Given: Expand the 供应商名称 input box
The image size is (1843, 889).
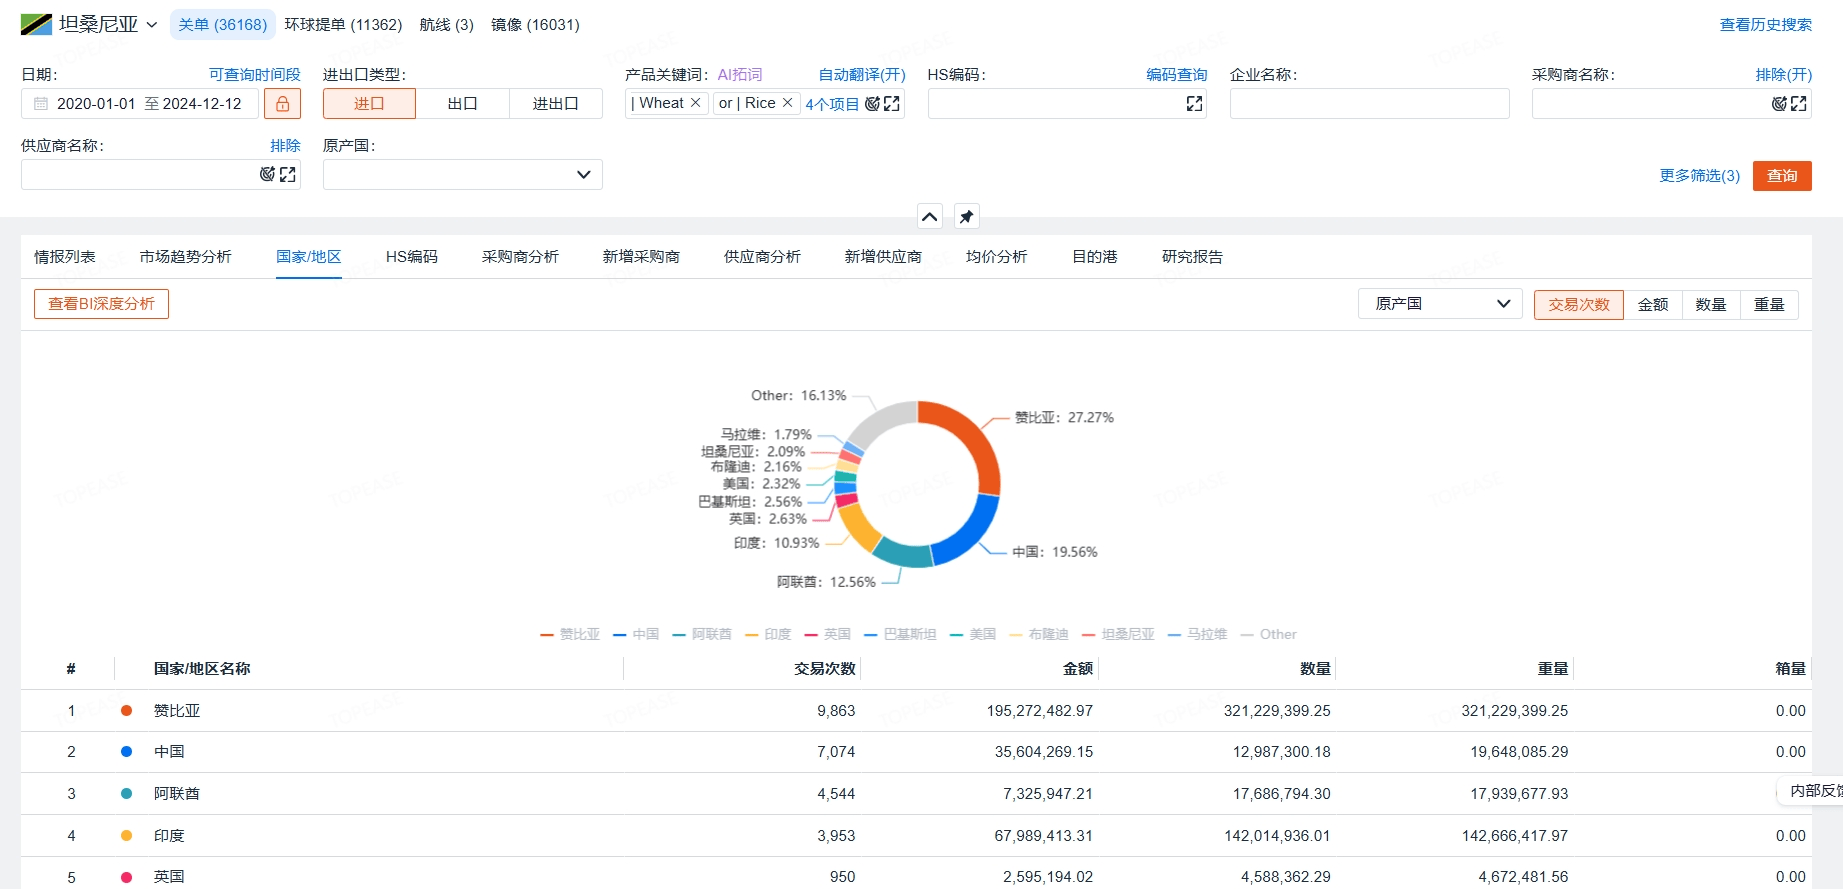Looking at the screenshot, I should coord(288,175).
